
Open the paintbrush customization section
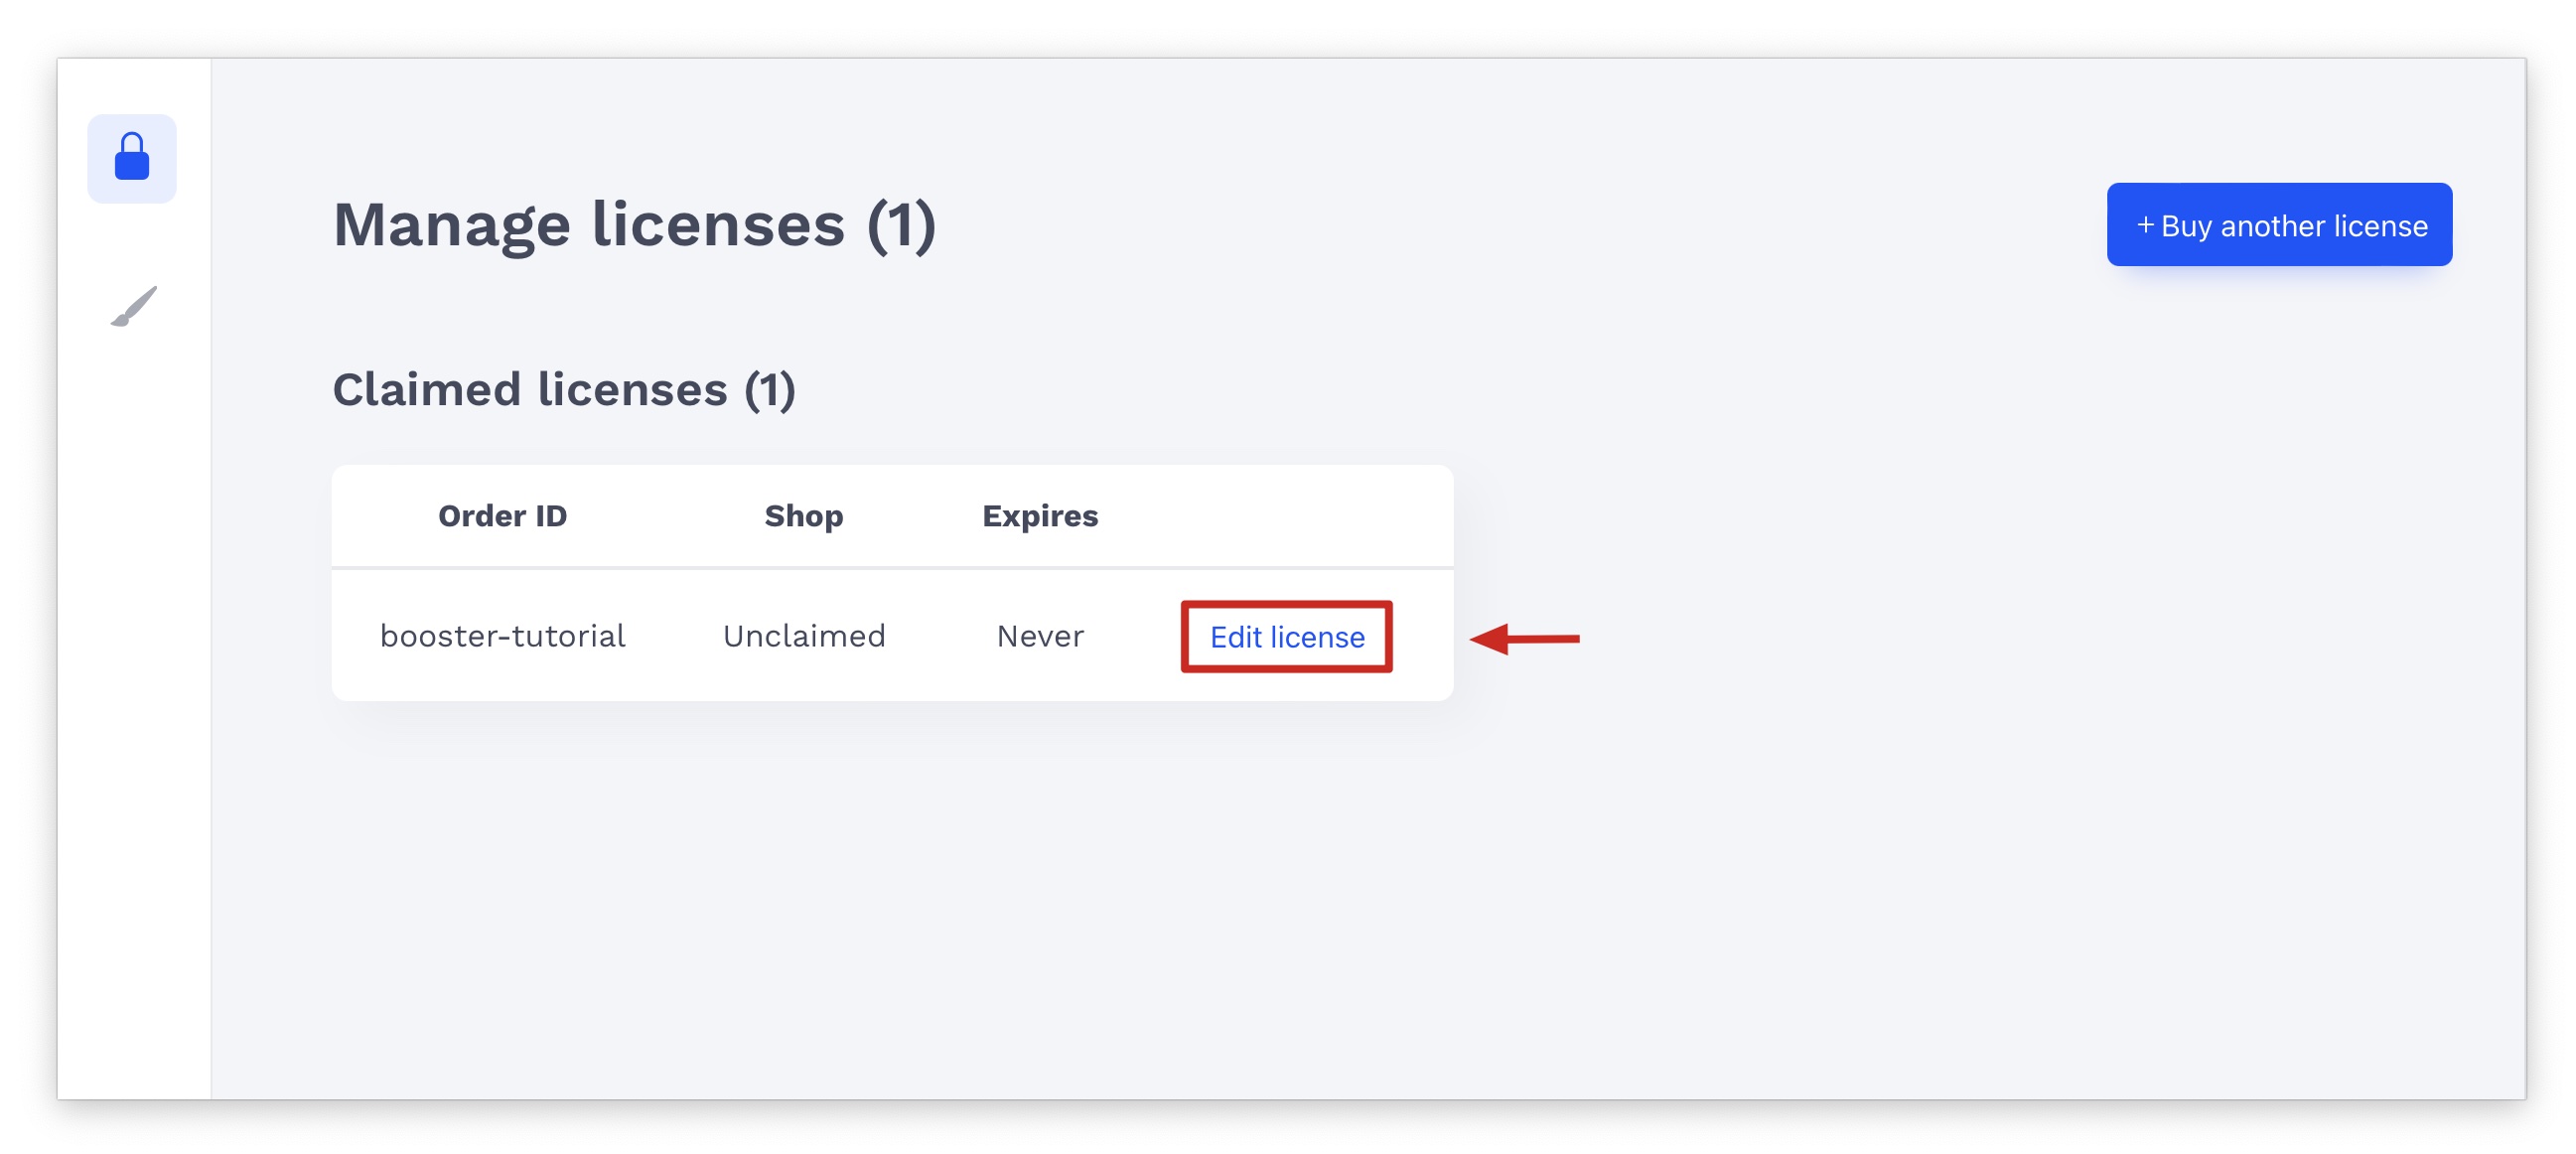click(133, 306)
